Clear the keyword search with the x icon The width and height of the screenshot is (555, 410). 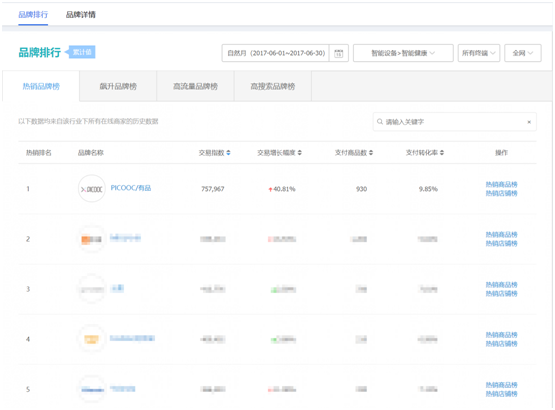[529, 122]
